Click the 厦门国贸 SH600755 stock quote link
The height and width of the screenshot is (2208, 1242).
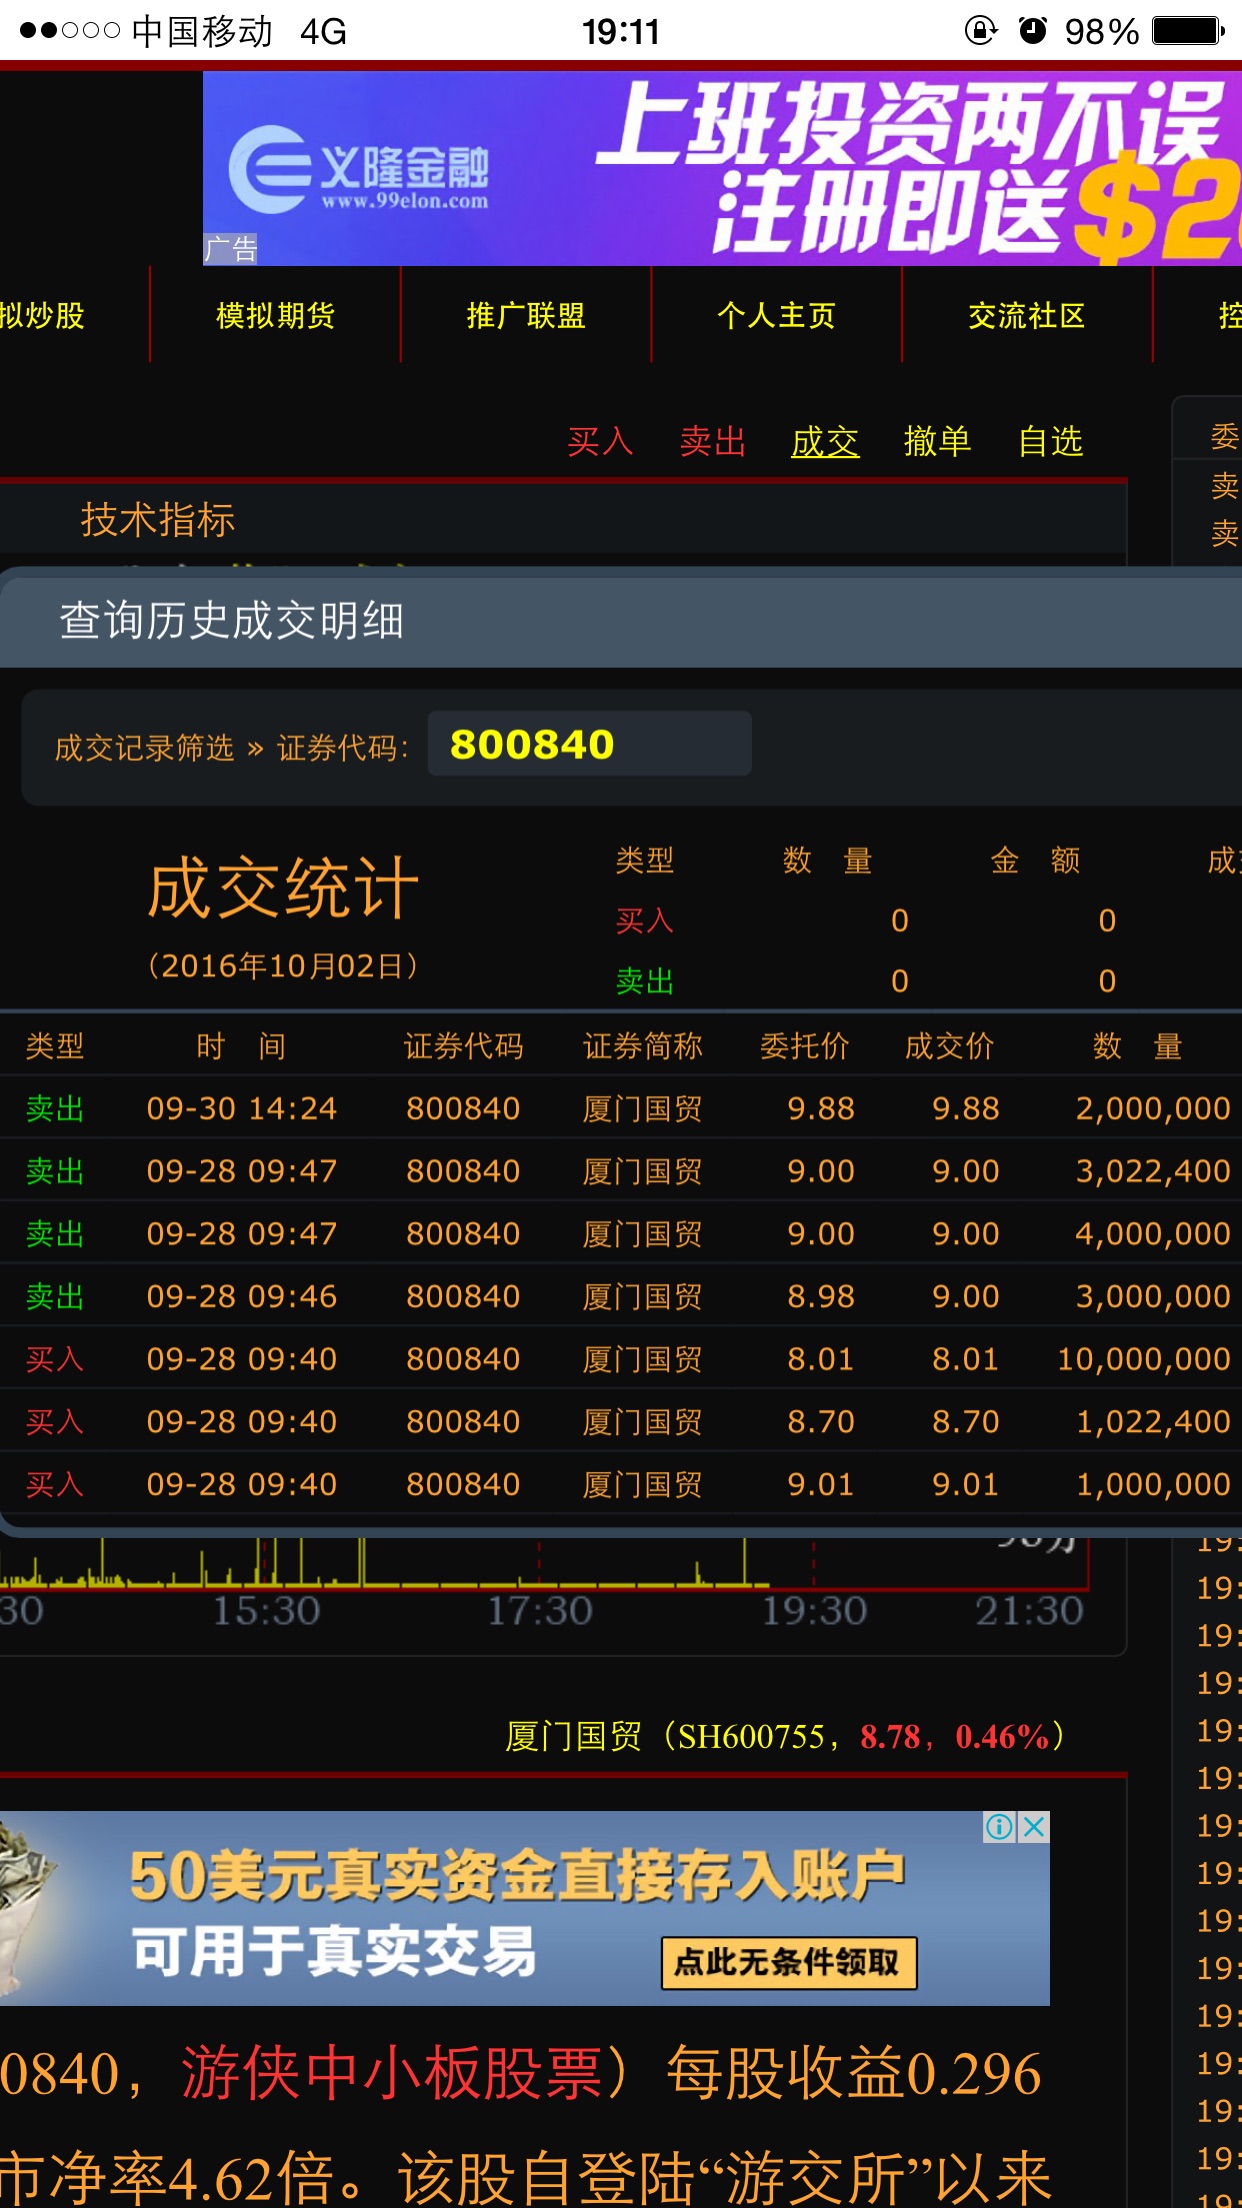[x=785, y=1737]
